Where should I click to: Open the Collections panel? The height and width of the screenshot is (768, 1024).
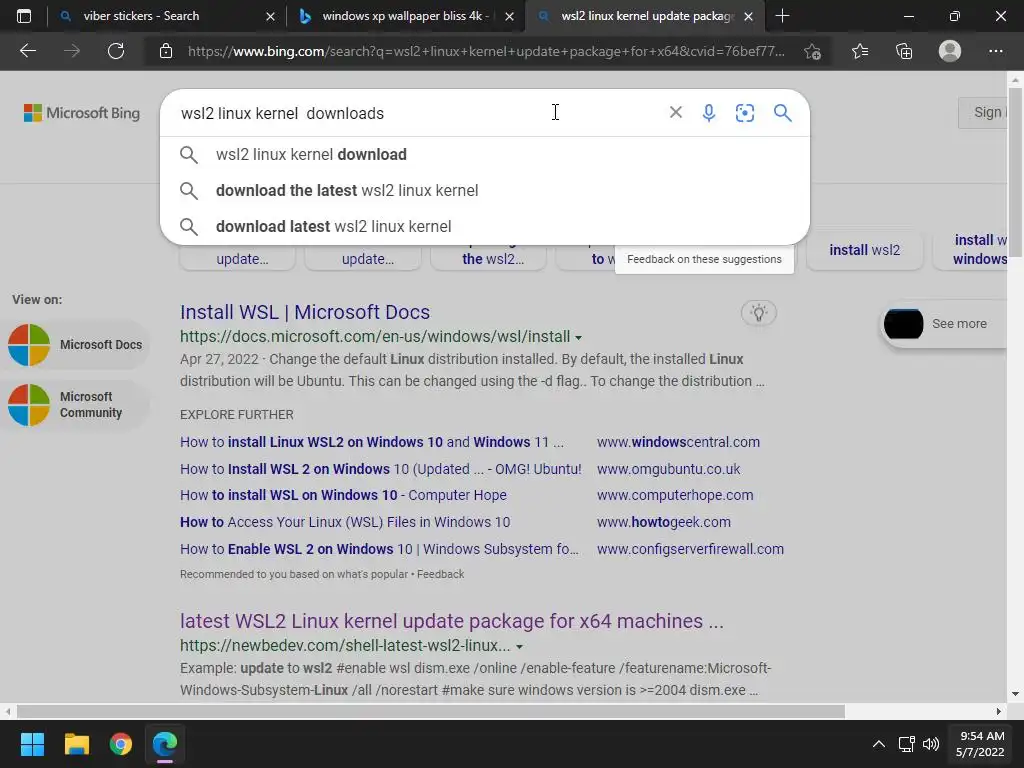tap(904, 51)
